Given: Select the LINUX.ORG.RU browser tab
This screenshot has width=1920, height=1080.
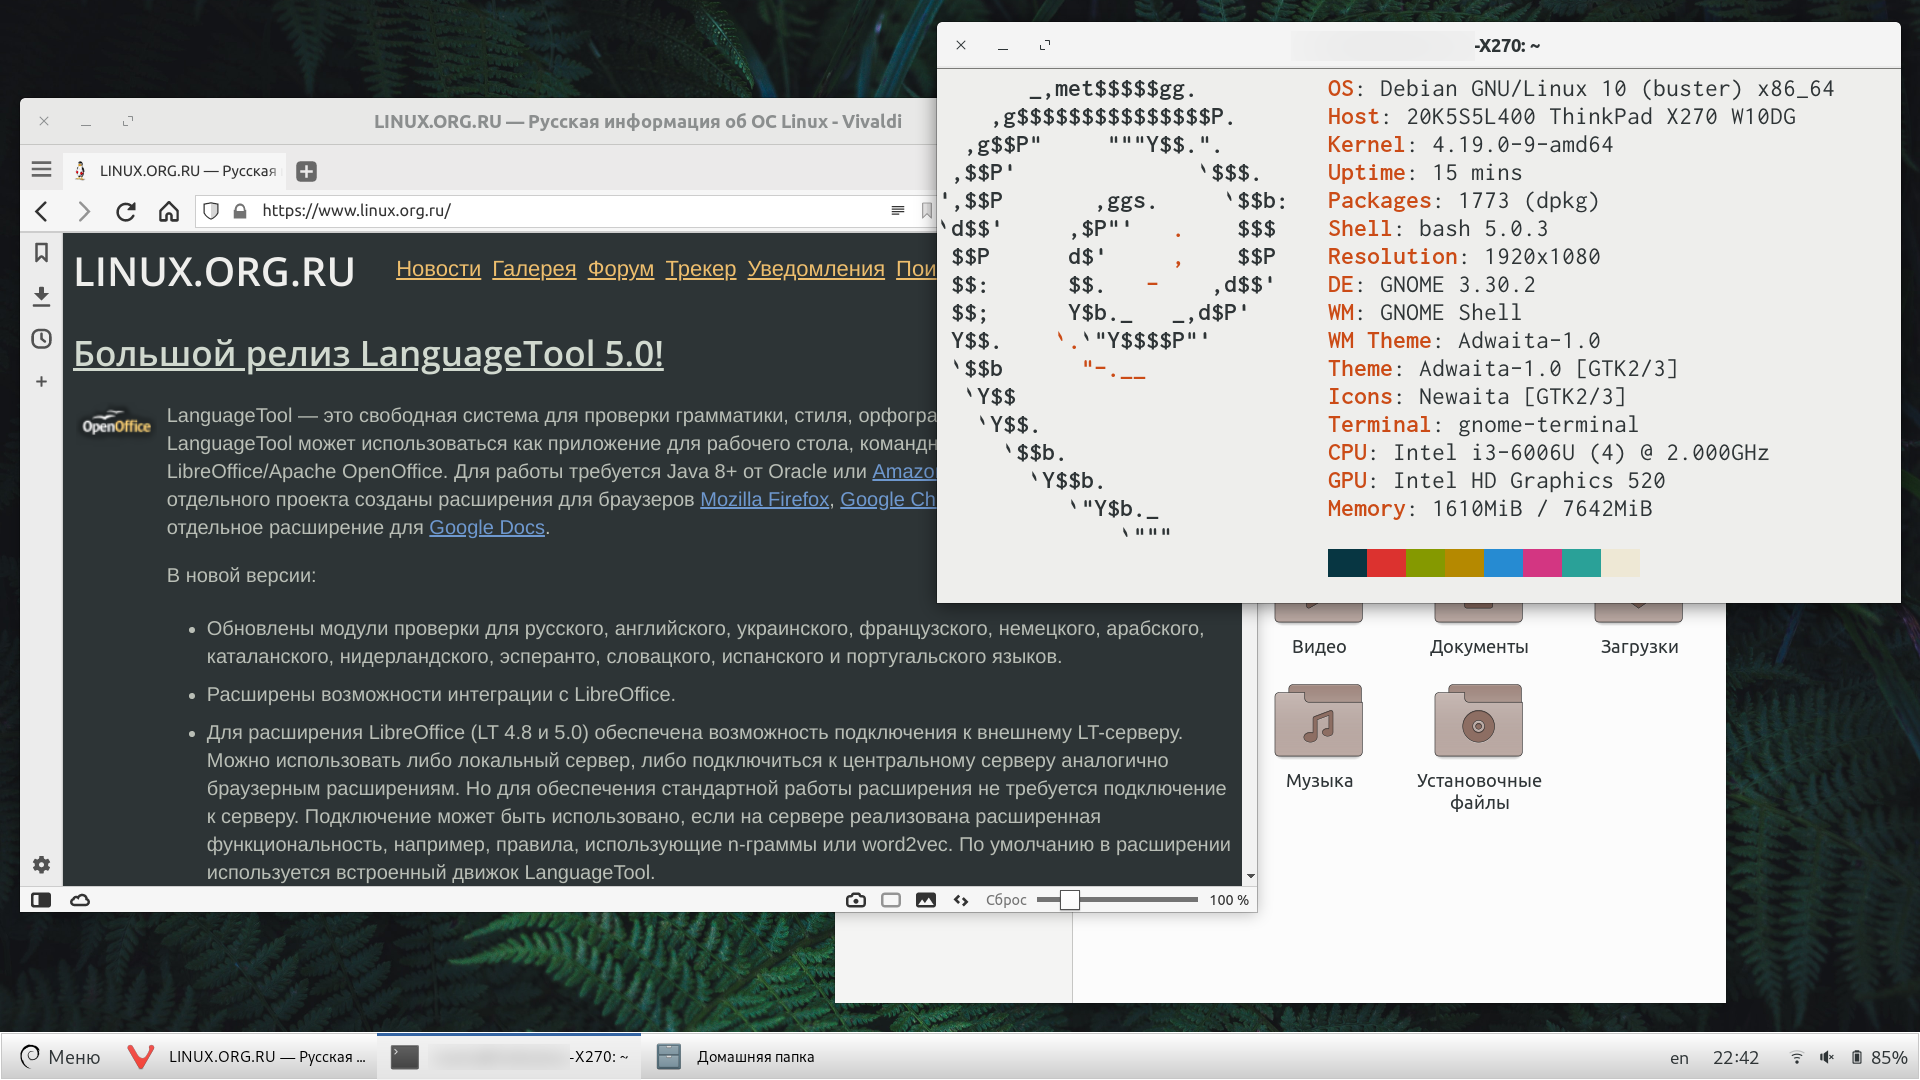Looking at the screenshot, I should 176,171.
